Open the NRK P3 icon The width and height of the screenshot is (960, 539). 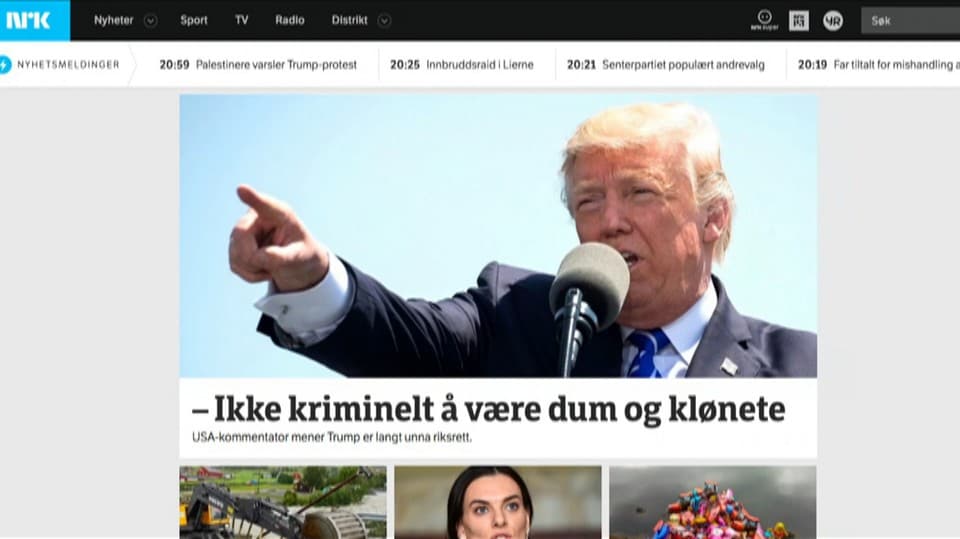click(798, 21)
